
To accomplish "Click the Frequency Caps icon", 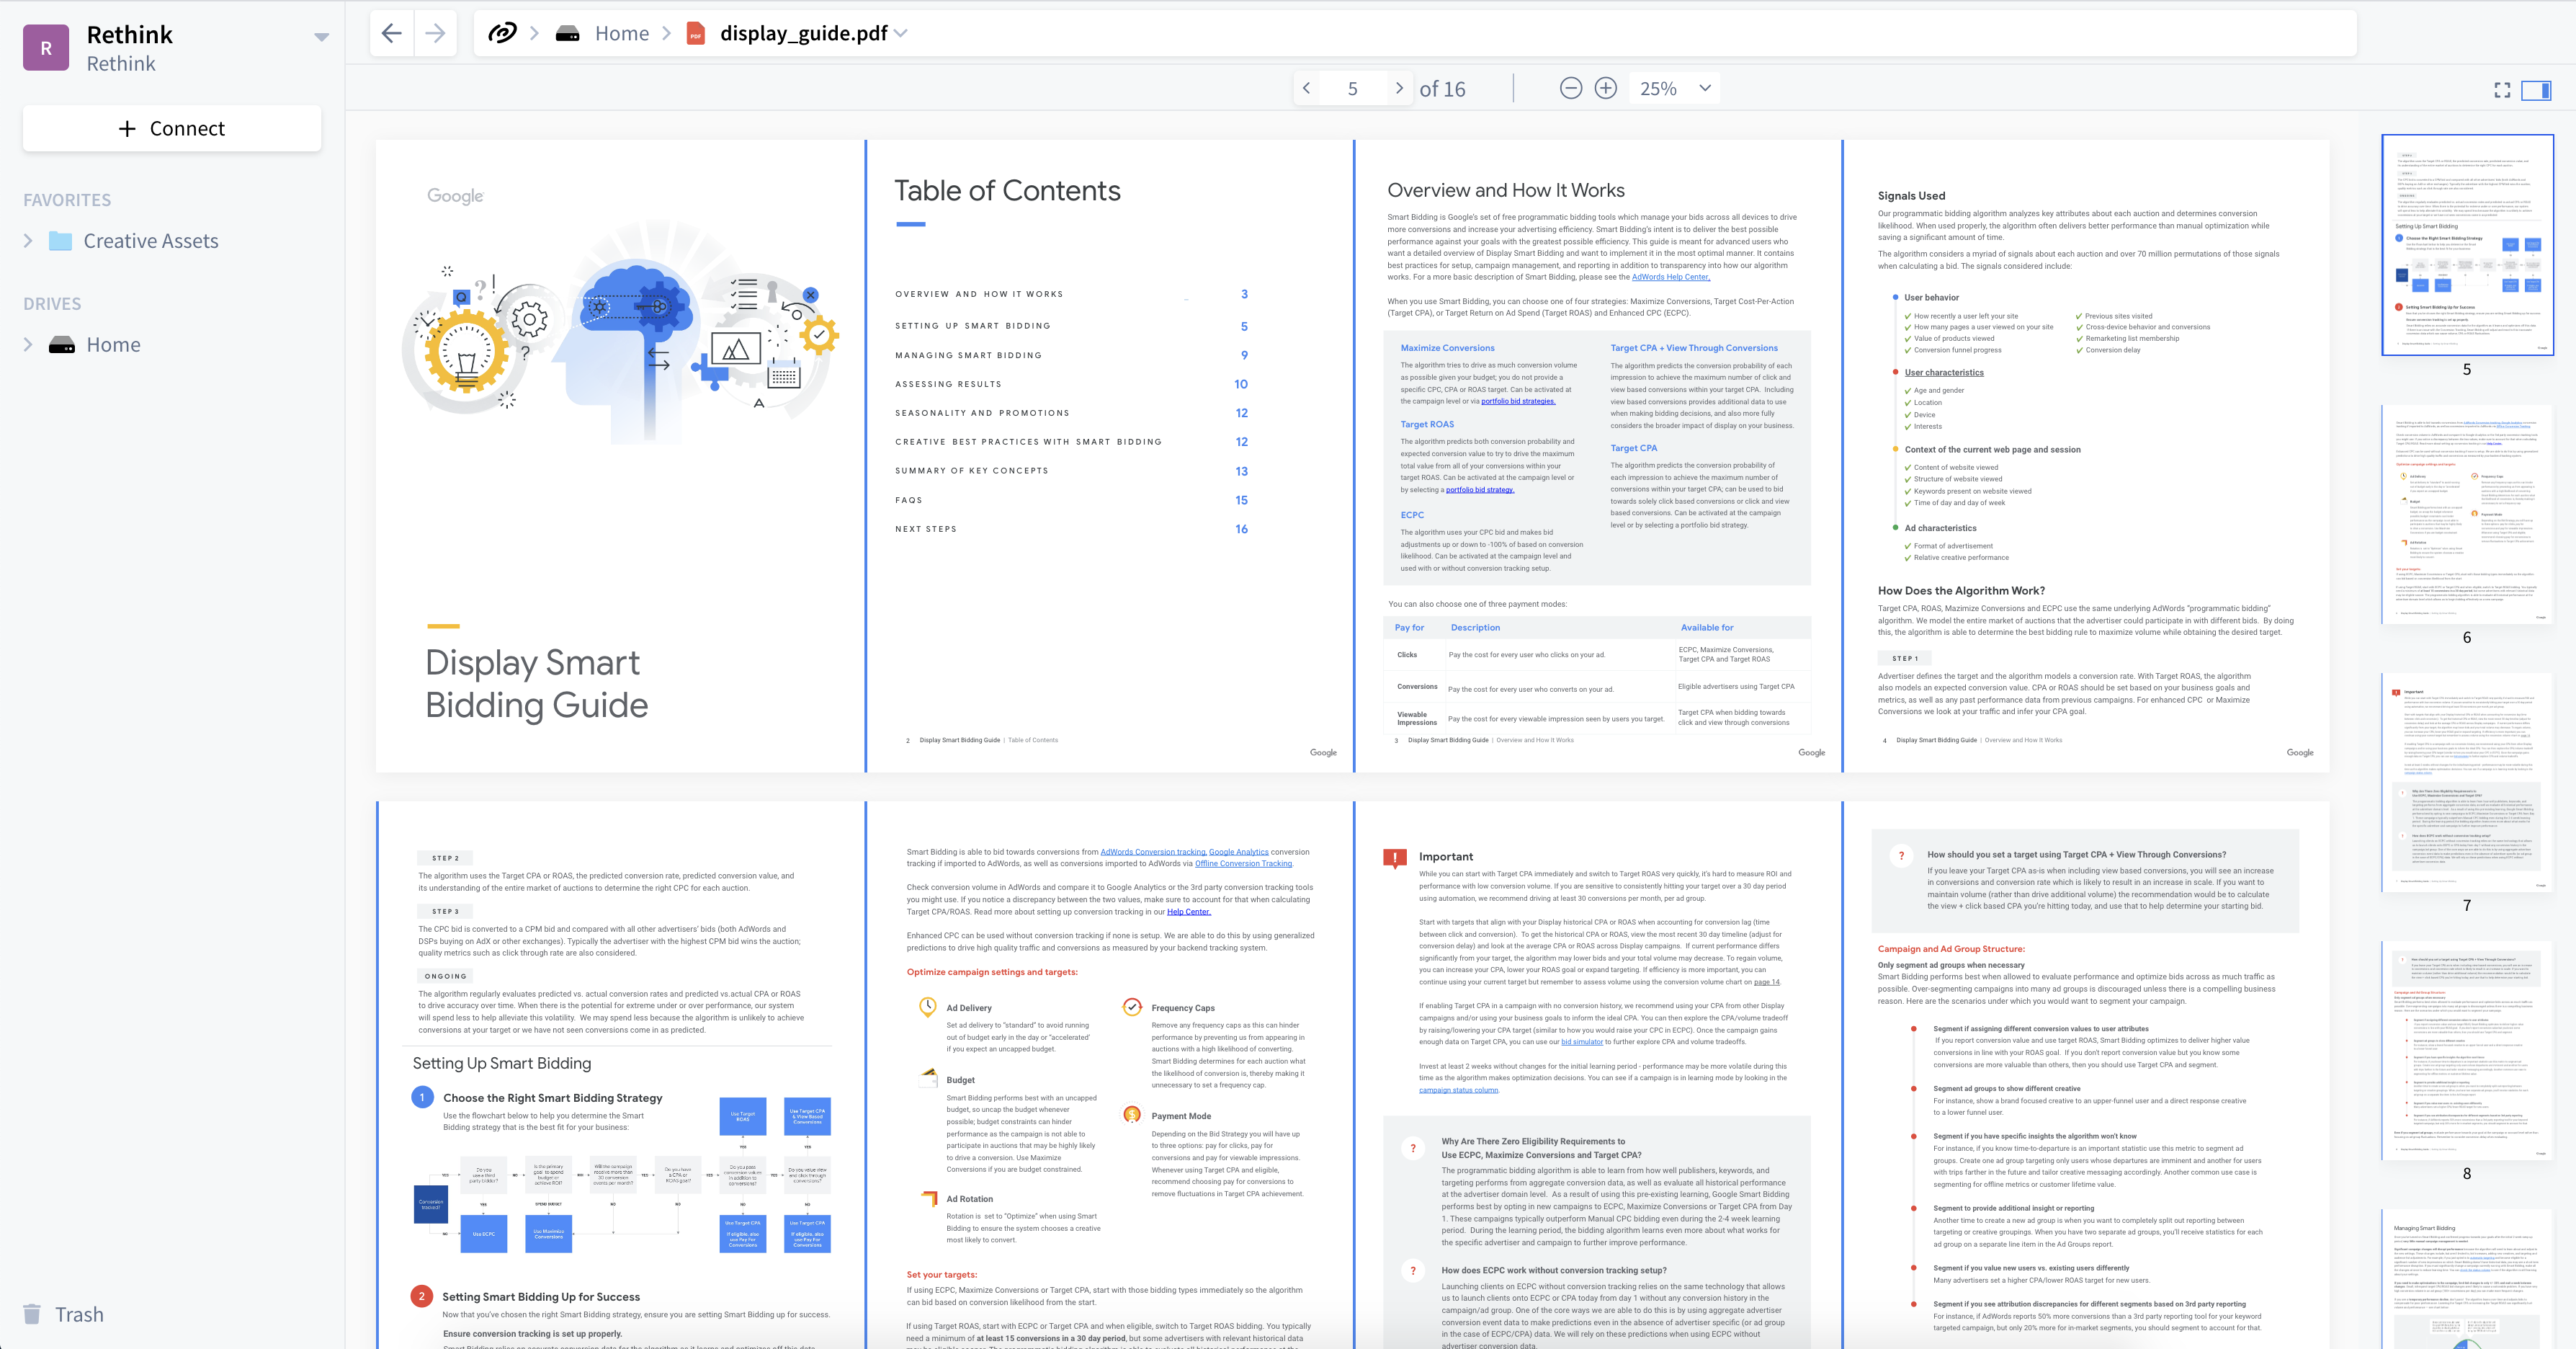I will (x=1132, y=1007).
